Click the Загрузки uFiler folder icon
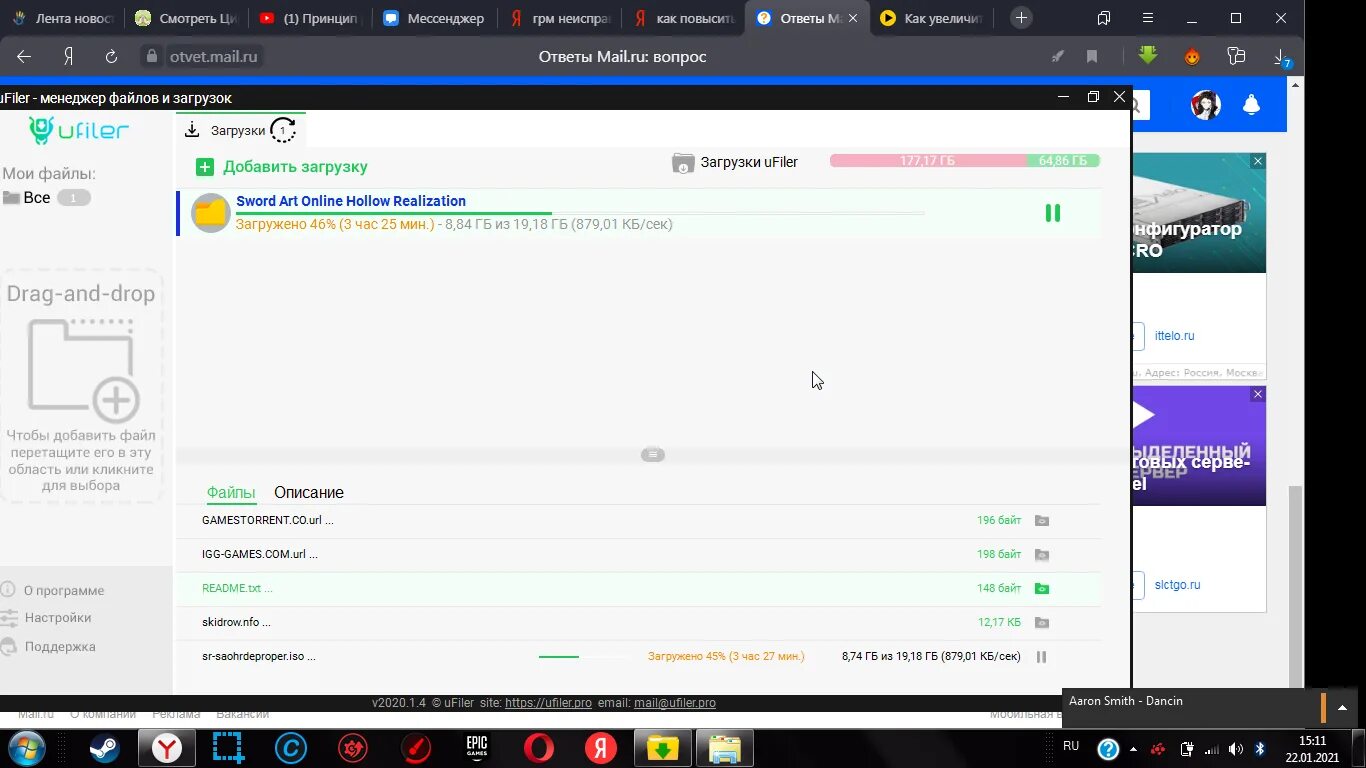The height and width of the screenshot is (768, 1366). click(683, 163)
